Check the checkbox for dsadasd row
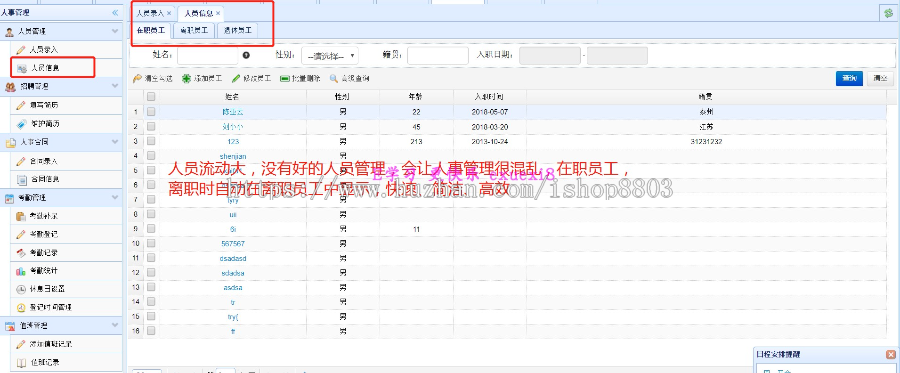This screenshot has height=373, width=900. (151, 258)
